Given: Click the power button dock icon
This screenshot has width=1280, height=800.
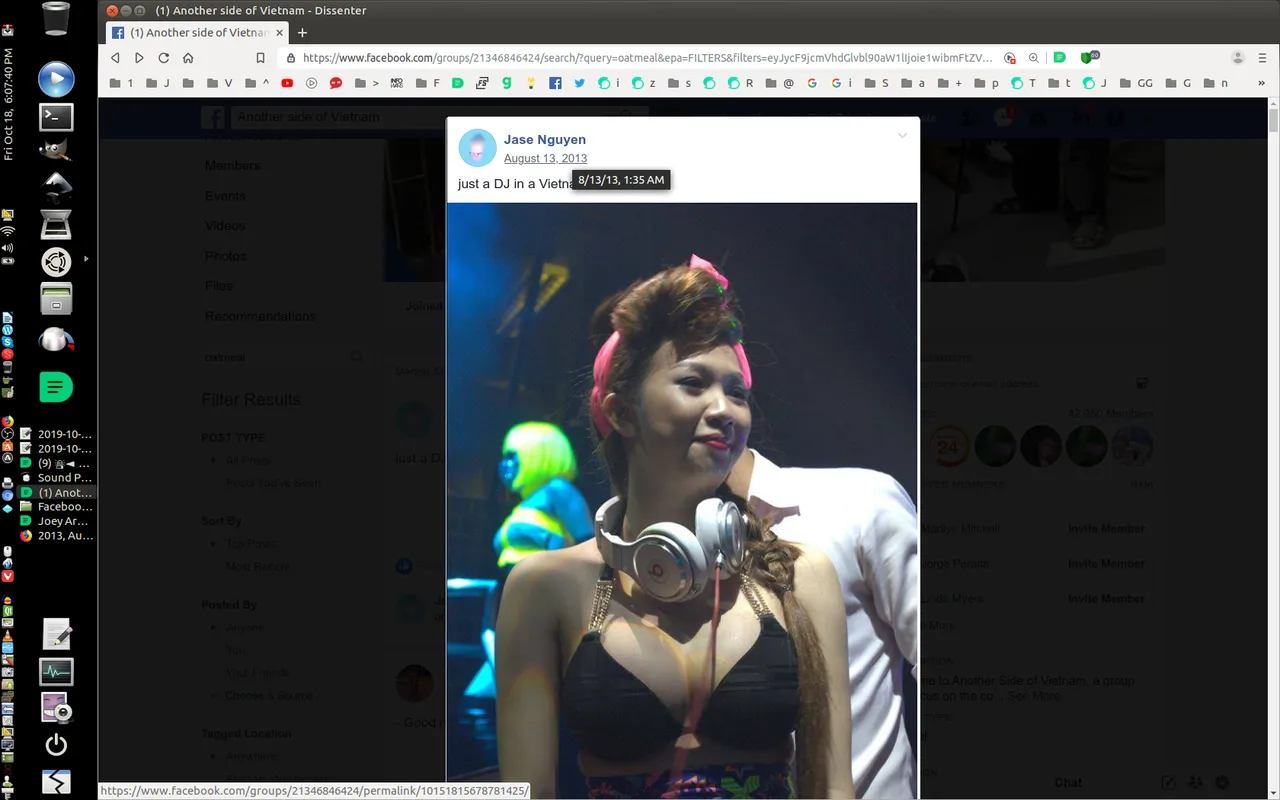Looking at the screenshot, I should [56, 744].
